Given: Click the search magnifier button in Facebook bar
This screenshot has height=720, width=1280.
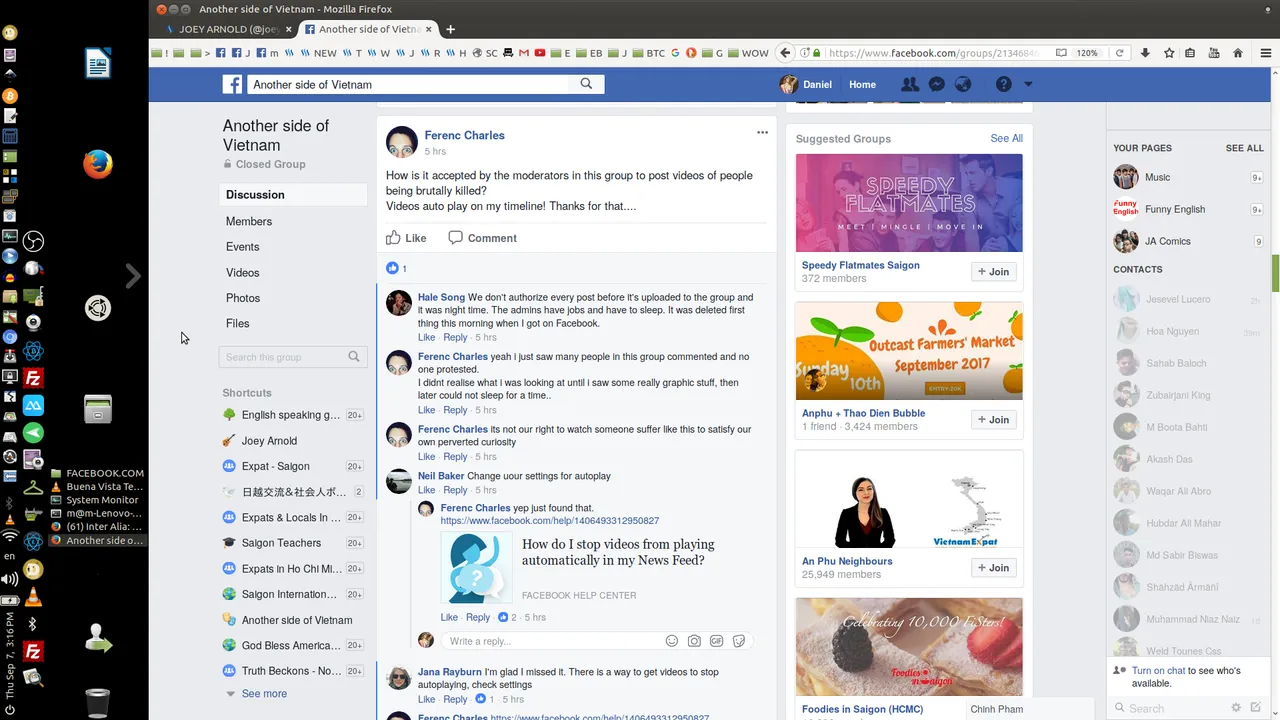Looking at the screenshot, I should 587,85.
